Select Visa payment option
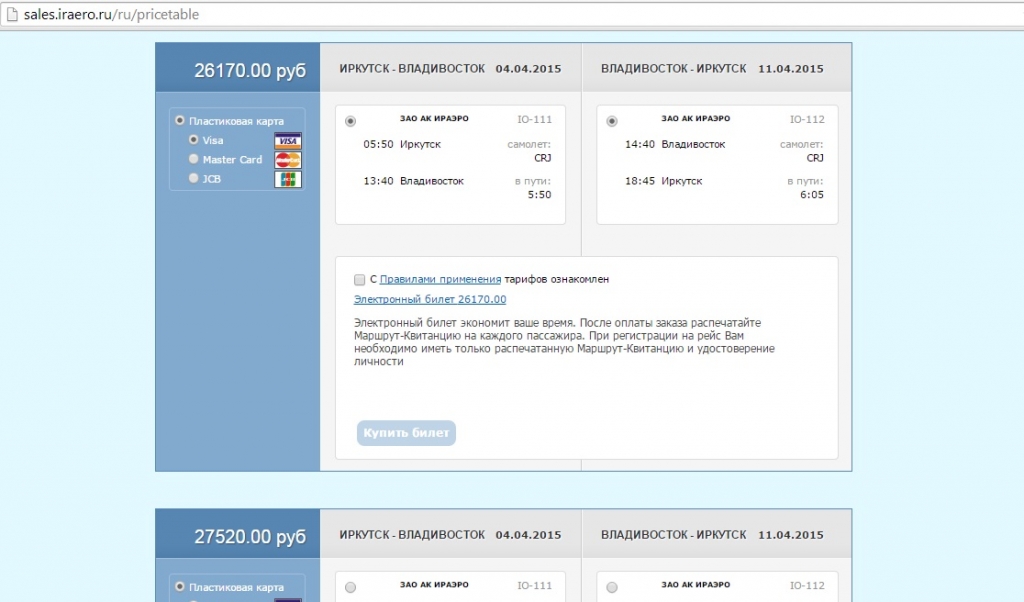This screenshot has height=602, width=1024. 193,140
